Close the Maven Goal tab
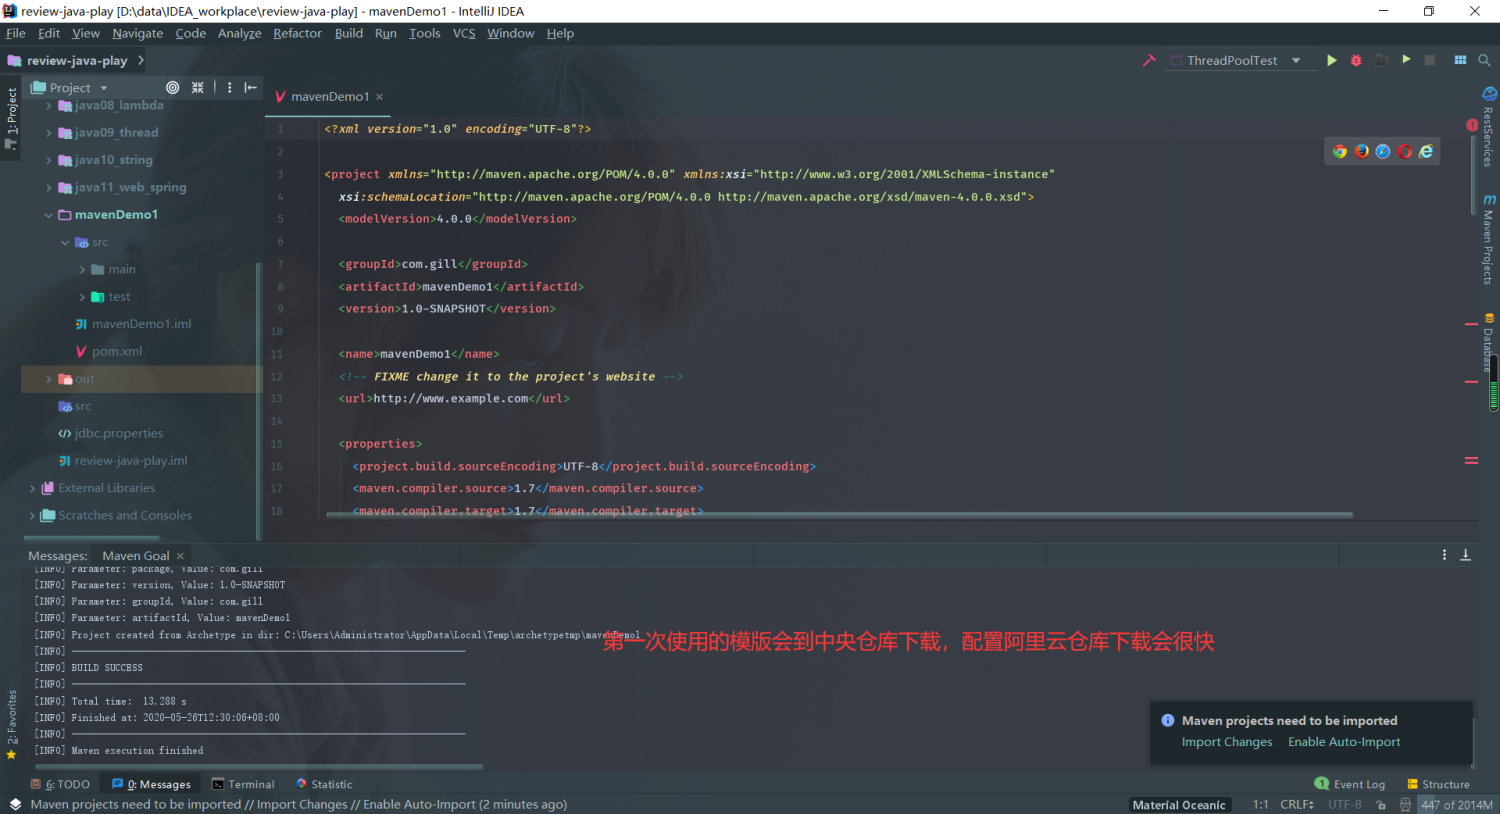This screenshot has width=1500, height=814. (180, 555)
